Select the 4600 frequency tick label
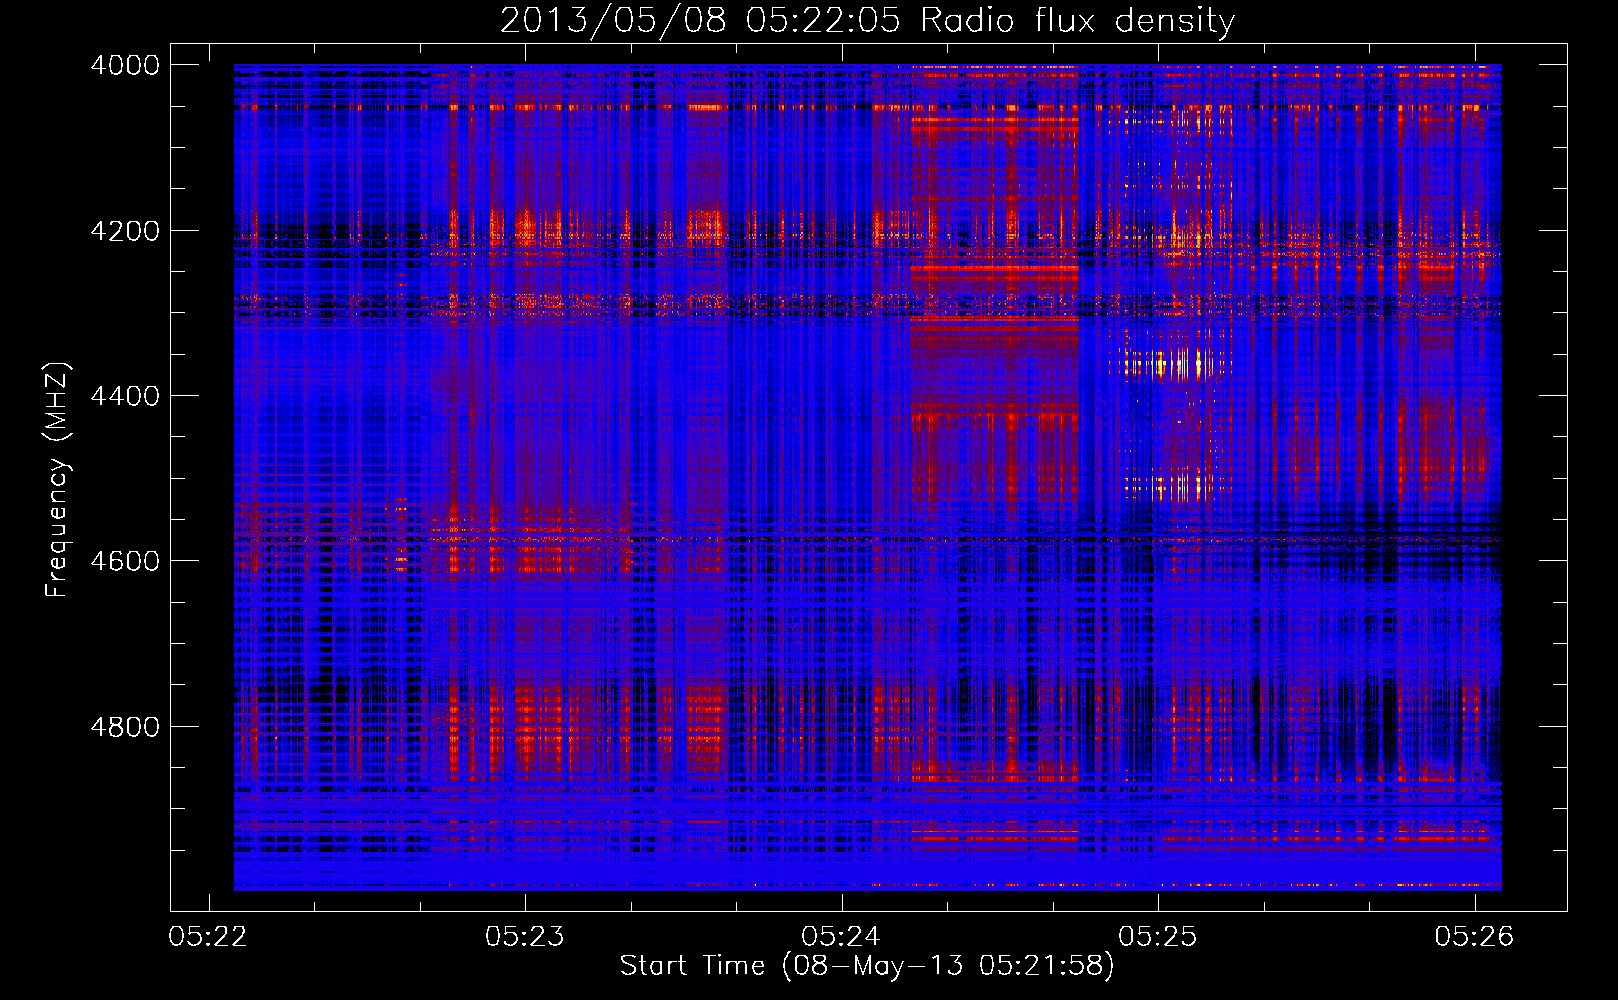Image resolution: width=1618 pixels, height=1000 pixels. coord(125,561)
